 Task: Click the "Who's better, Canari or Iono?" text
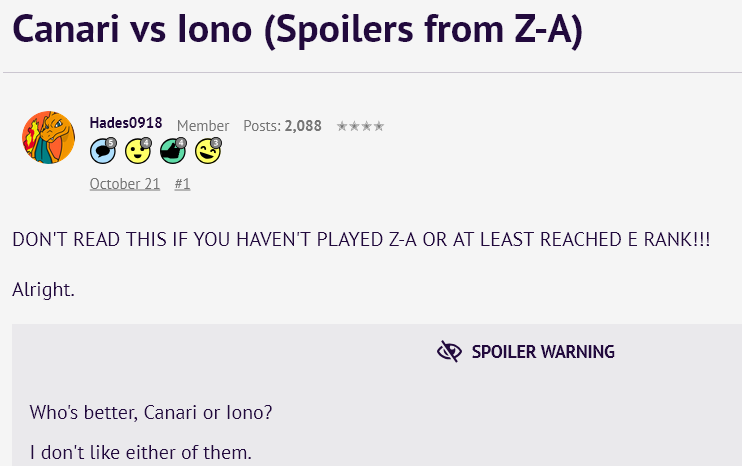click(x=151, y=412)
